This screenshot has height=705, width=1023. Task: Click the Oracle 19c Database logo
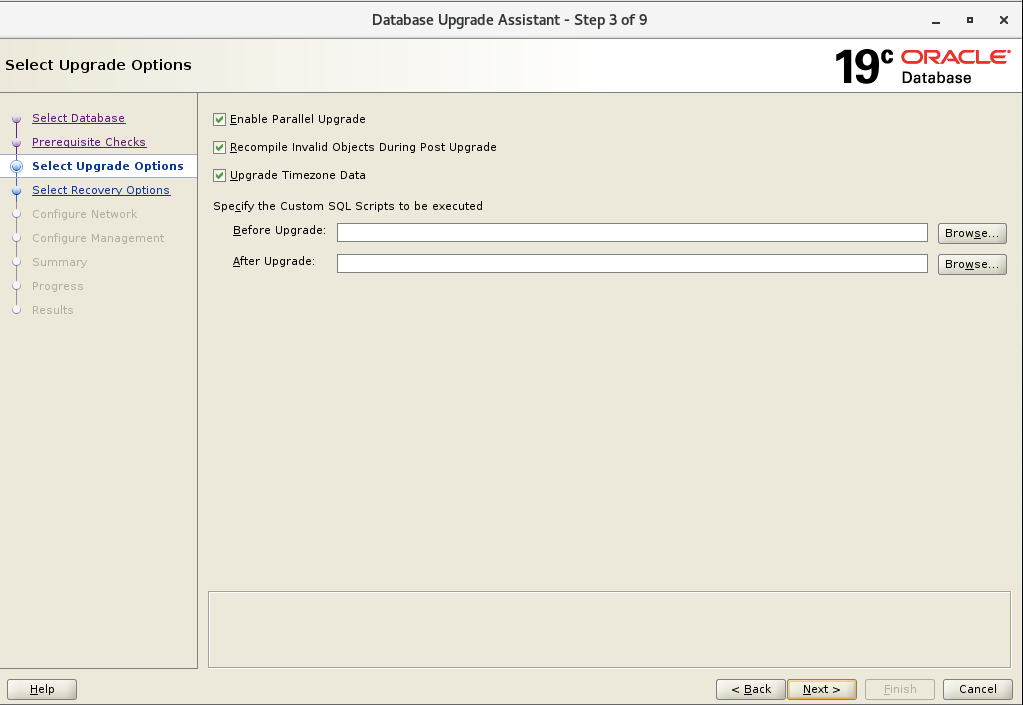(x=923, y=67)
